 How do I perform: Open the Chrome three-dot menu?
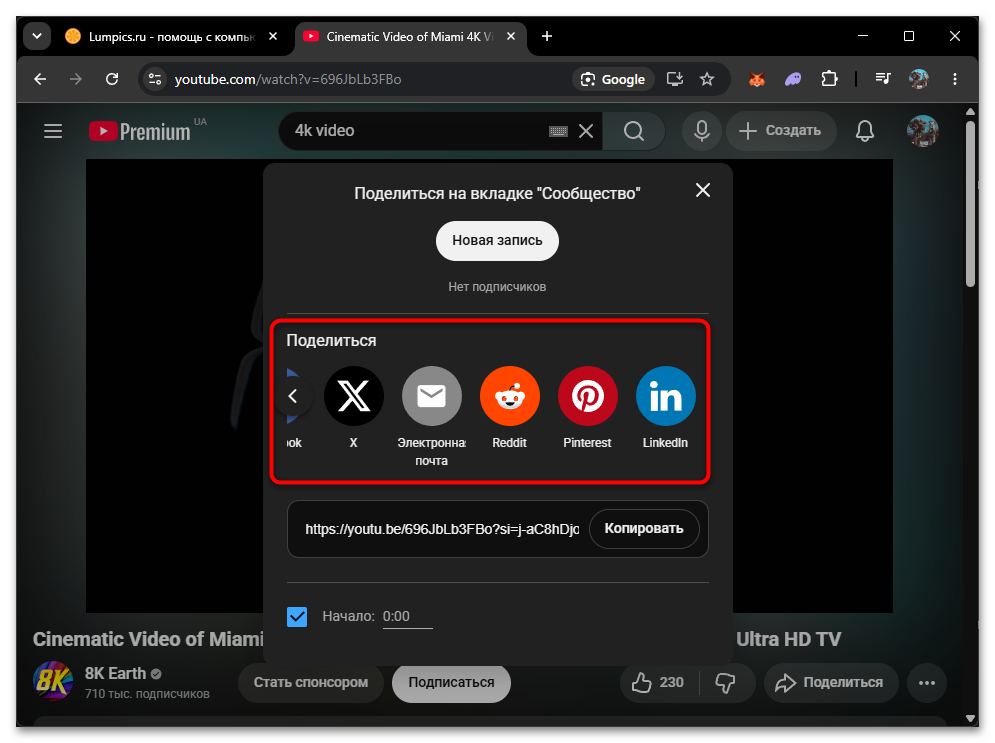click(x=954, y=79)
